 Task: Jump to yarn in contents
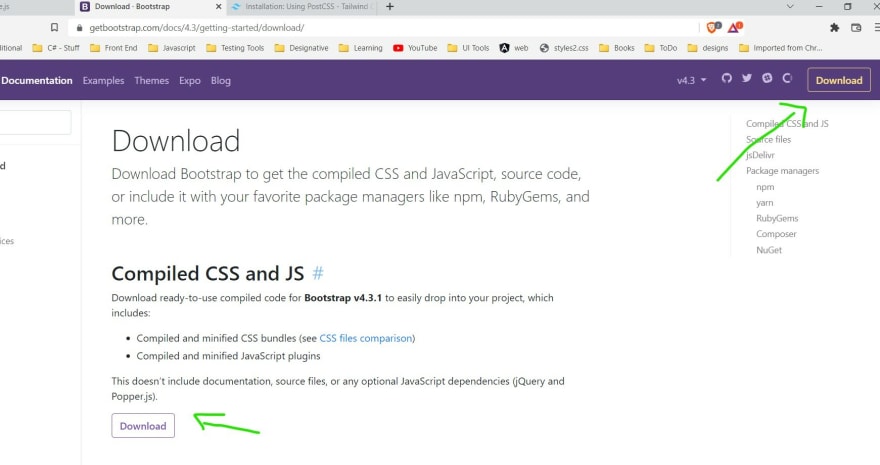(x=764, y=202)
